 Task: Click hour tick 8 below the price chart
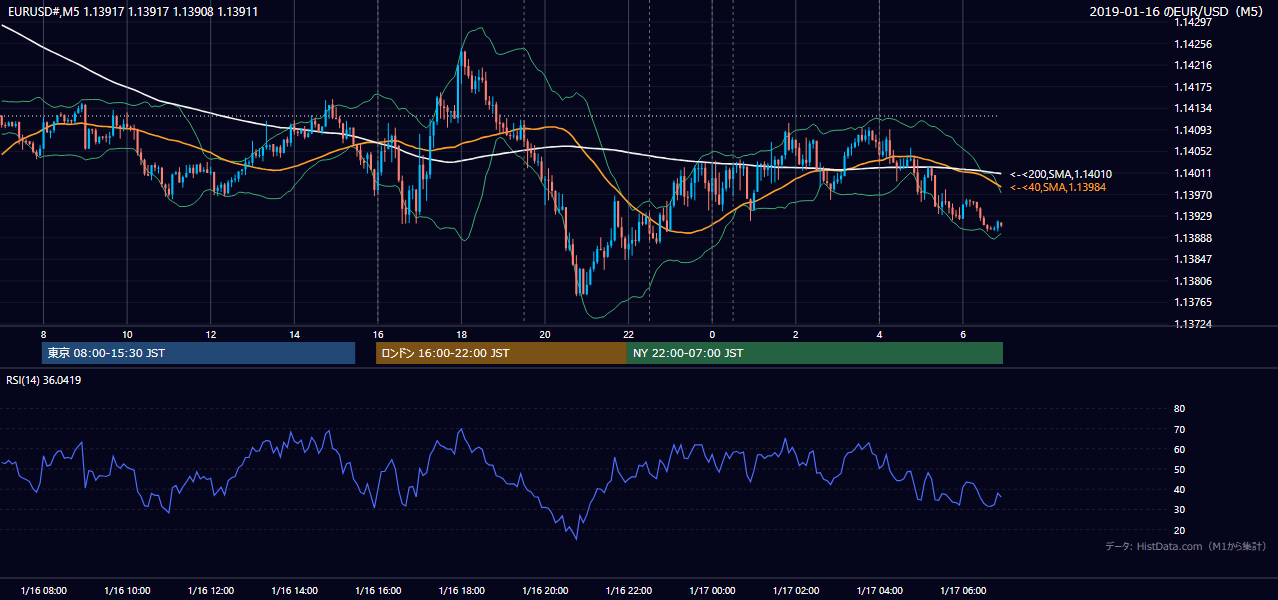point(43,334)
